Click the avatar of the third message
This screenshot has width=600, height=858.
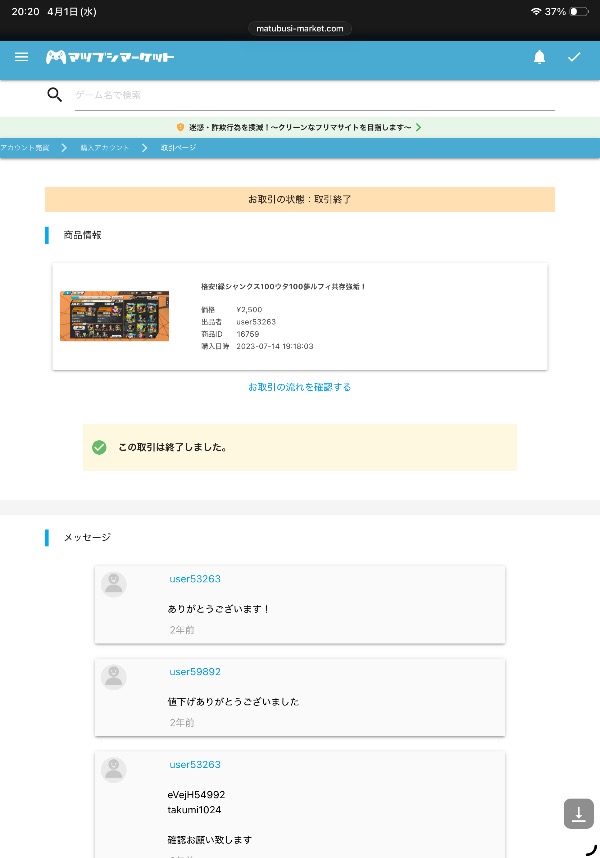pyautogui.click(x=114, y=769)
